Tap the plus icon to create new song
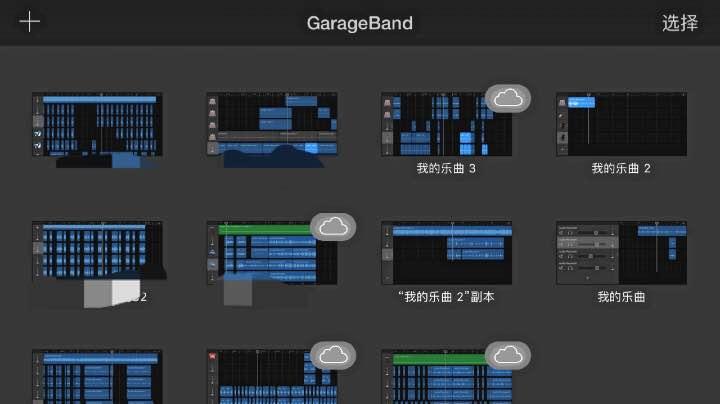The height and width of the screenshot is (404, 720). [29, 22]
